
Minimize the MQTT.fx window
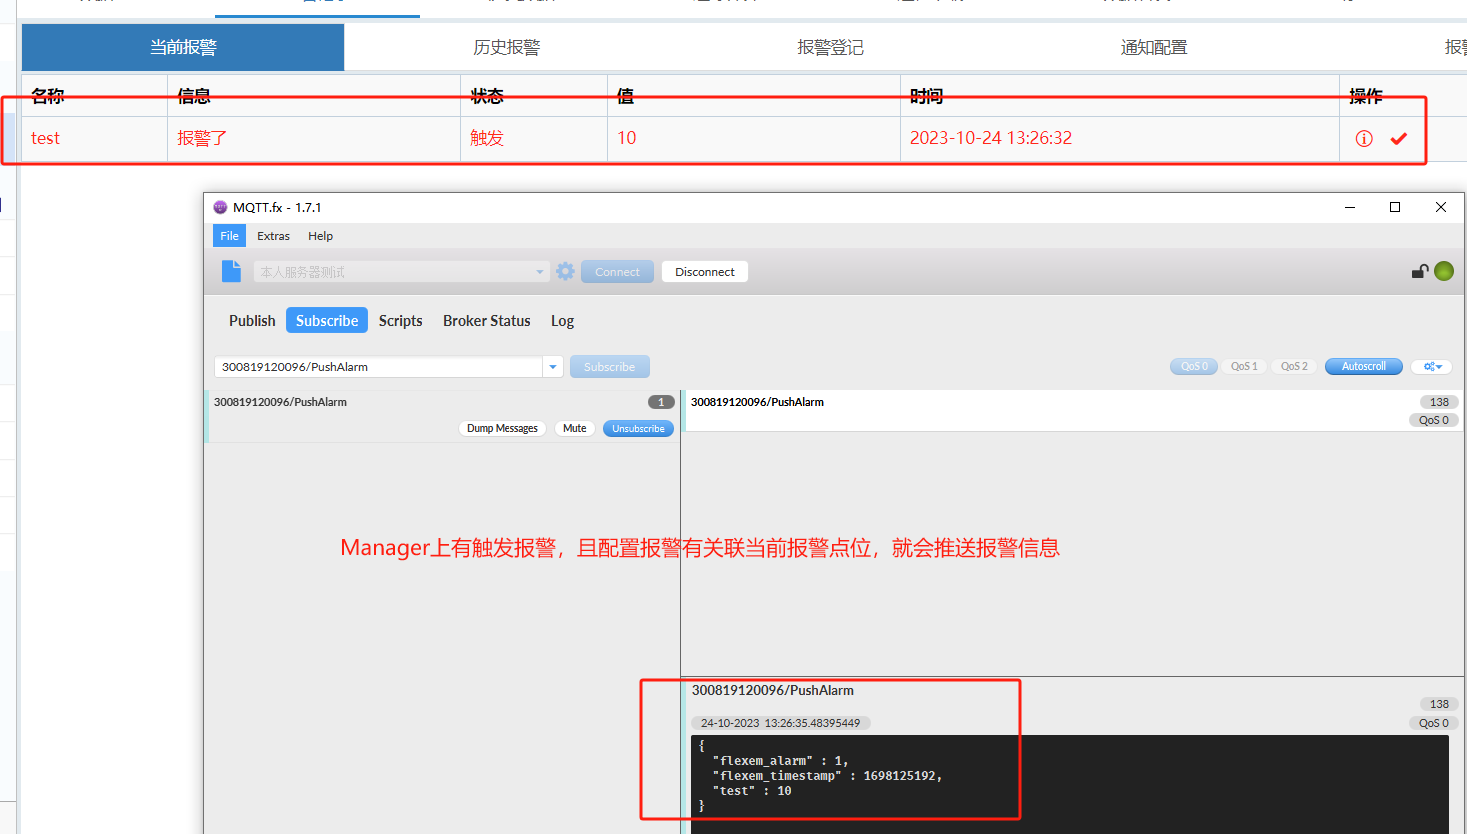[x=1350, y=207]
